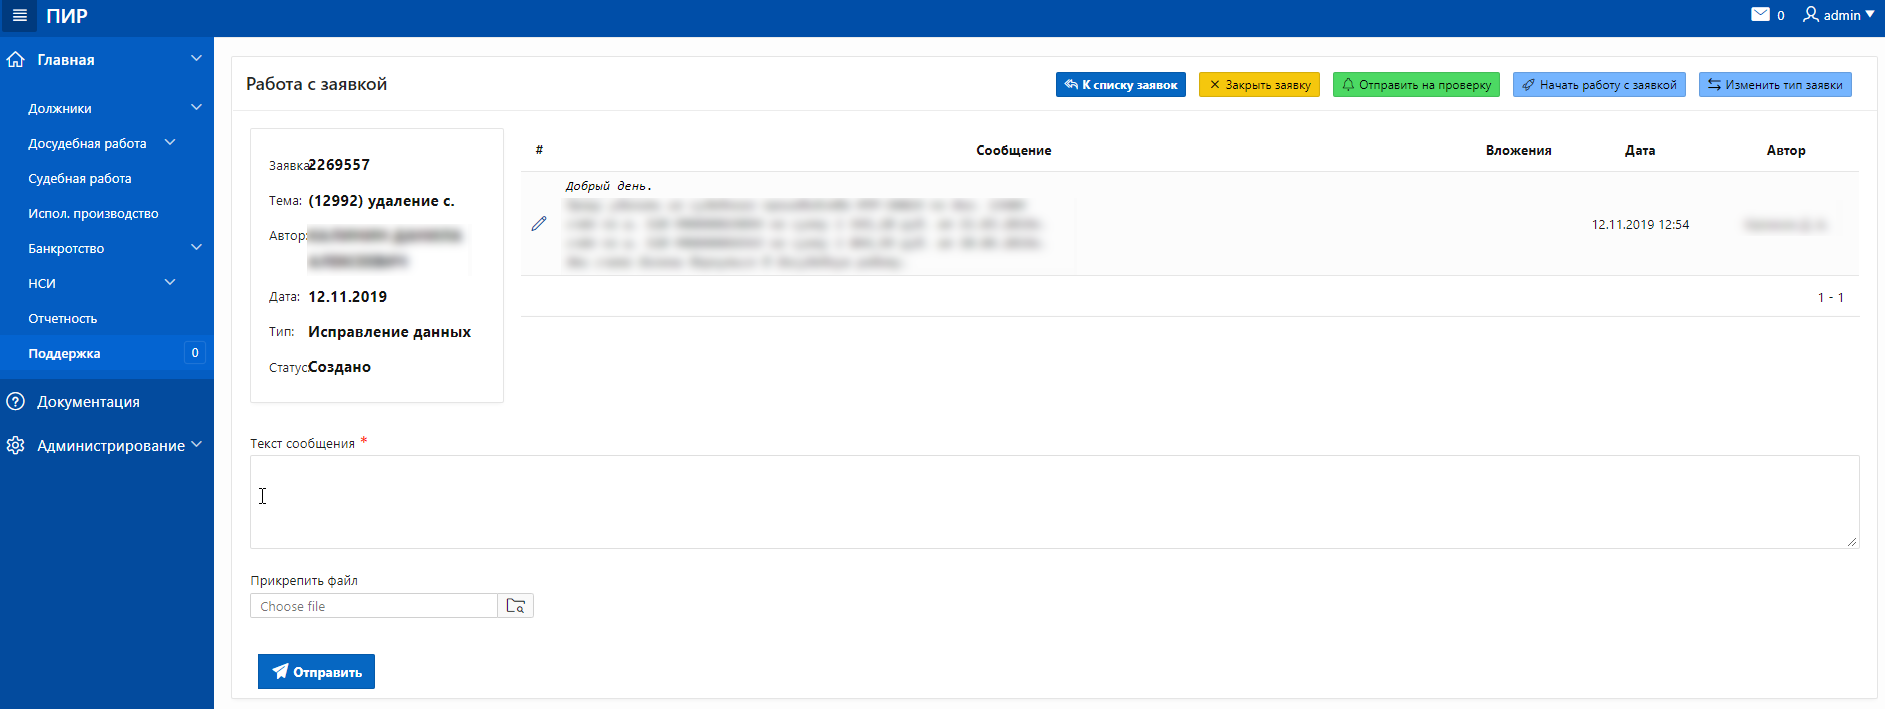Click the Добрый день message text
Image resolution: width=1885 pixels, height=709 pixels.
(608, 186)
